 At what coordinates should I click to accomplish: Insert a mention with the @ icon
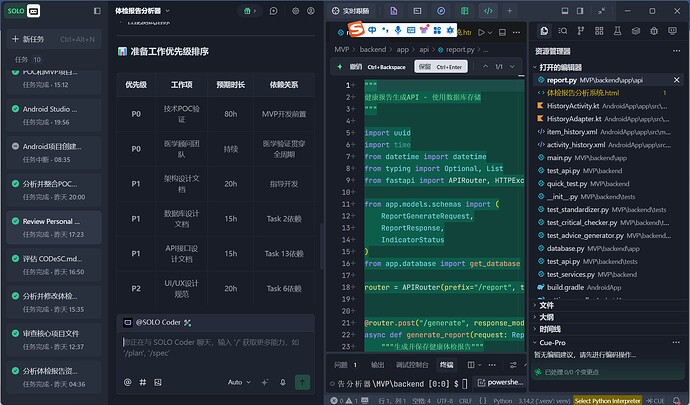click(128, 382)
